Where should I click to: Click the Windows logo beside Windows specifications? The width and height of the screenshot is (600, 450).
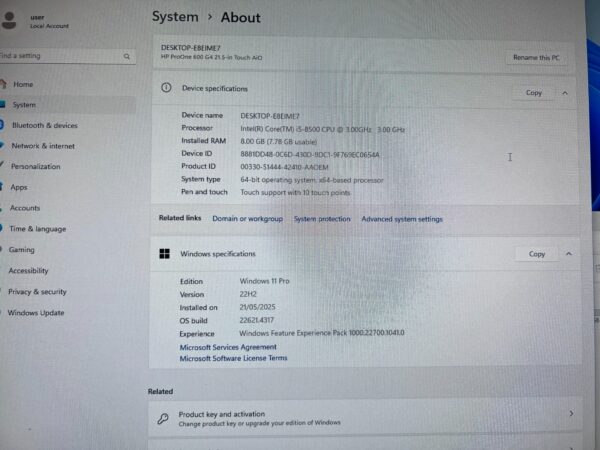pyautogui.click(x=165, y=254)
